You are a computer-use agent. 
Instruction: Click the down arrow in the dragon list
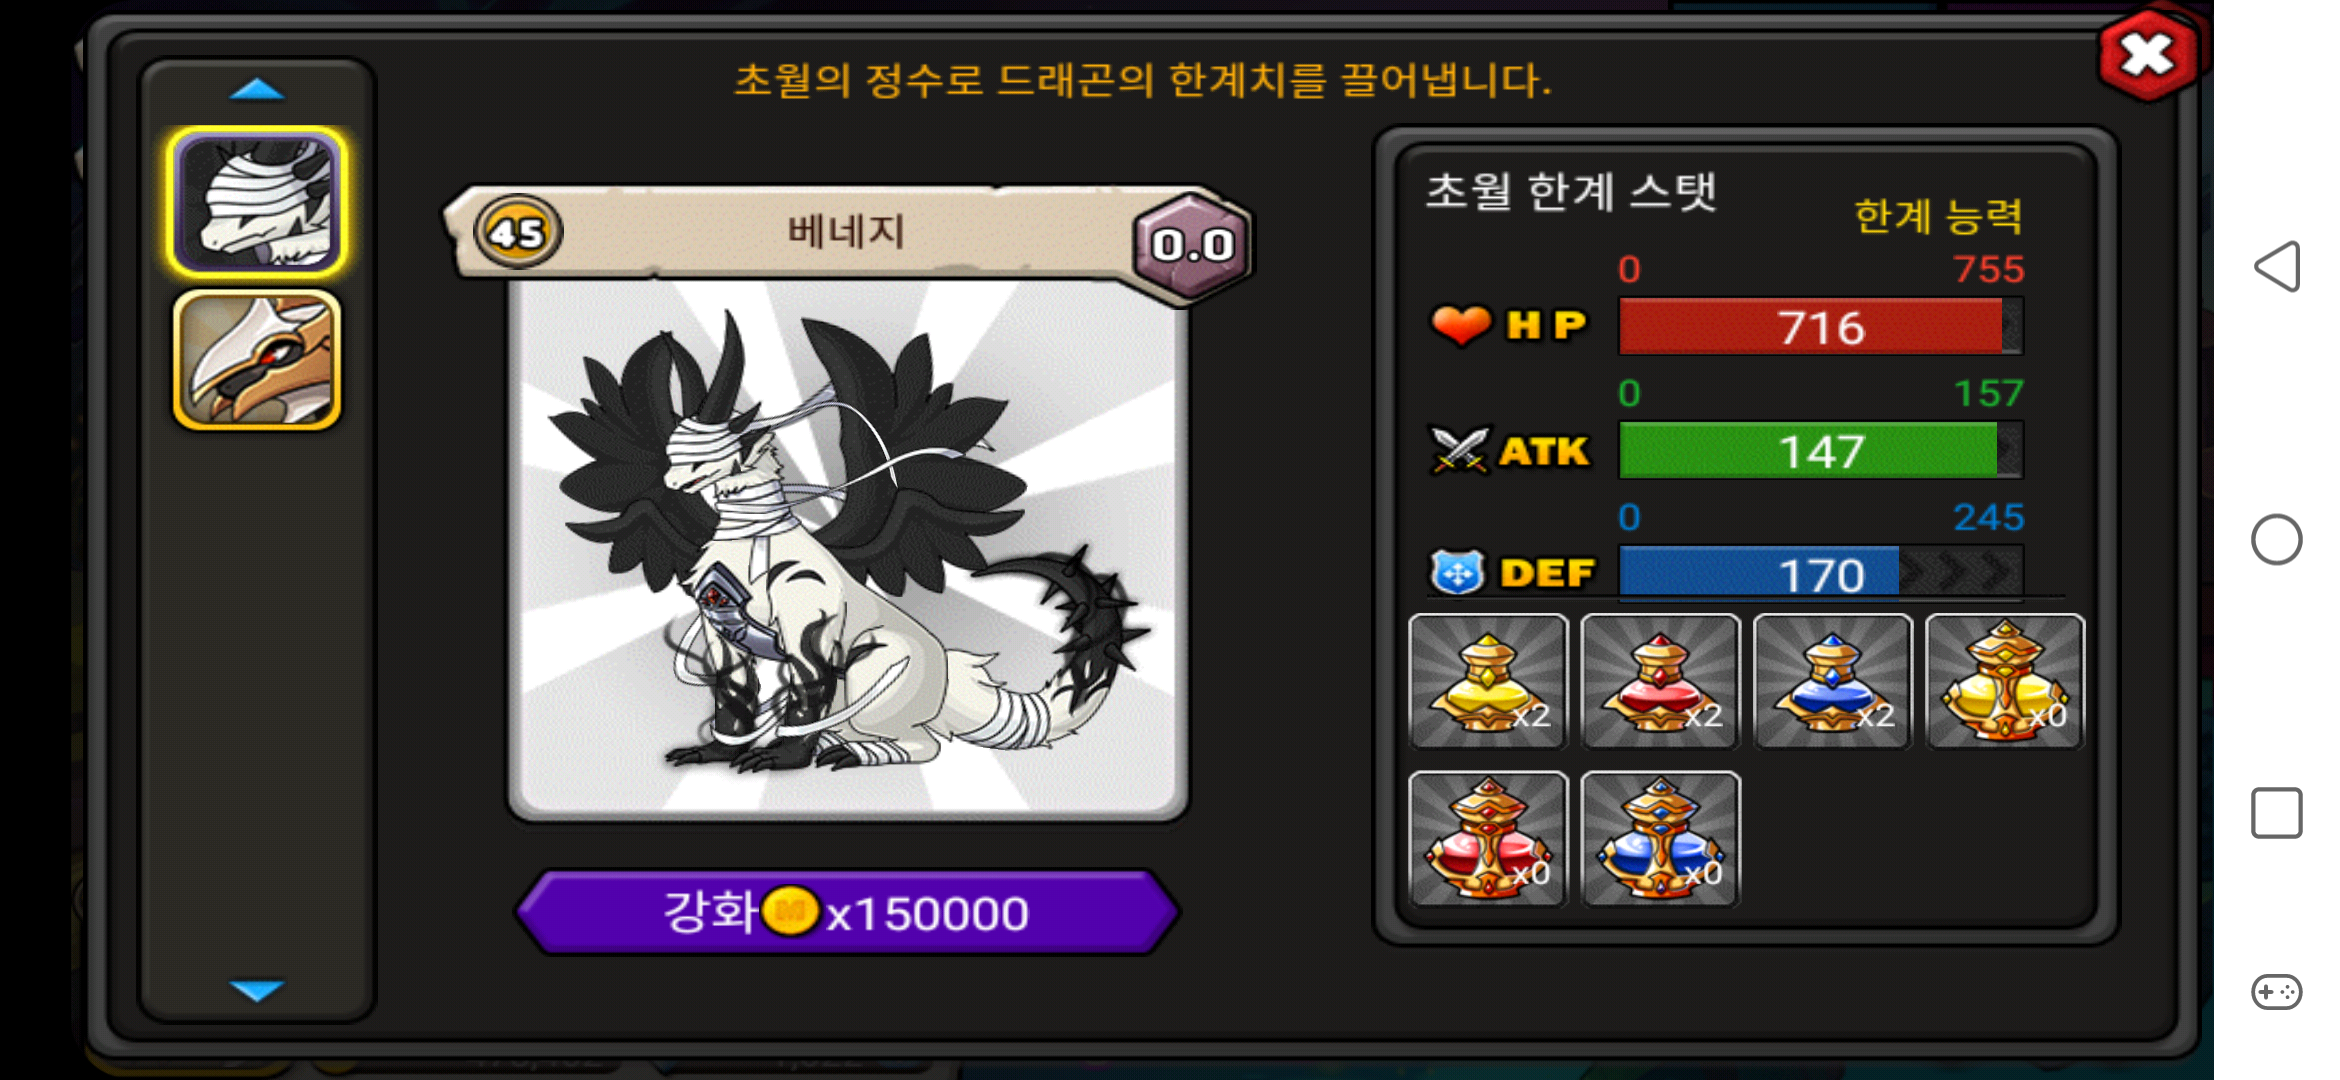click(x=257, y=990)
